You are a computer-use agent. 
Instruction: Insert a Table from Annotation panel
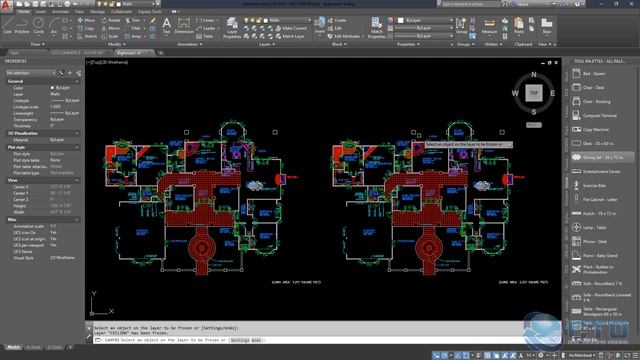pyautogui.click(x=204, y=36)
